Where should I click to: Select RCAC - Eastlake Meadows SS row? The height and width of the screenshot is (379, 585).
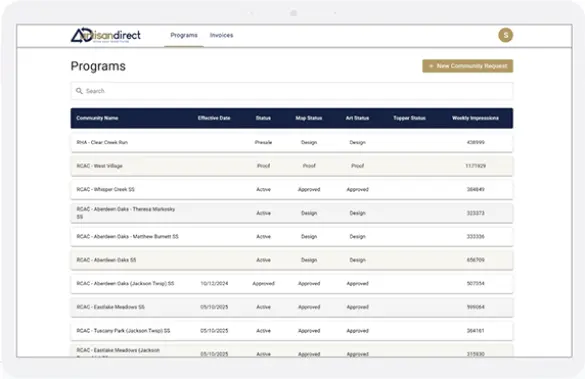coord(292,307)
